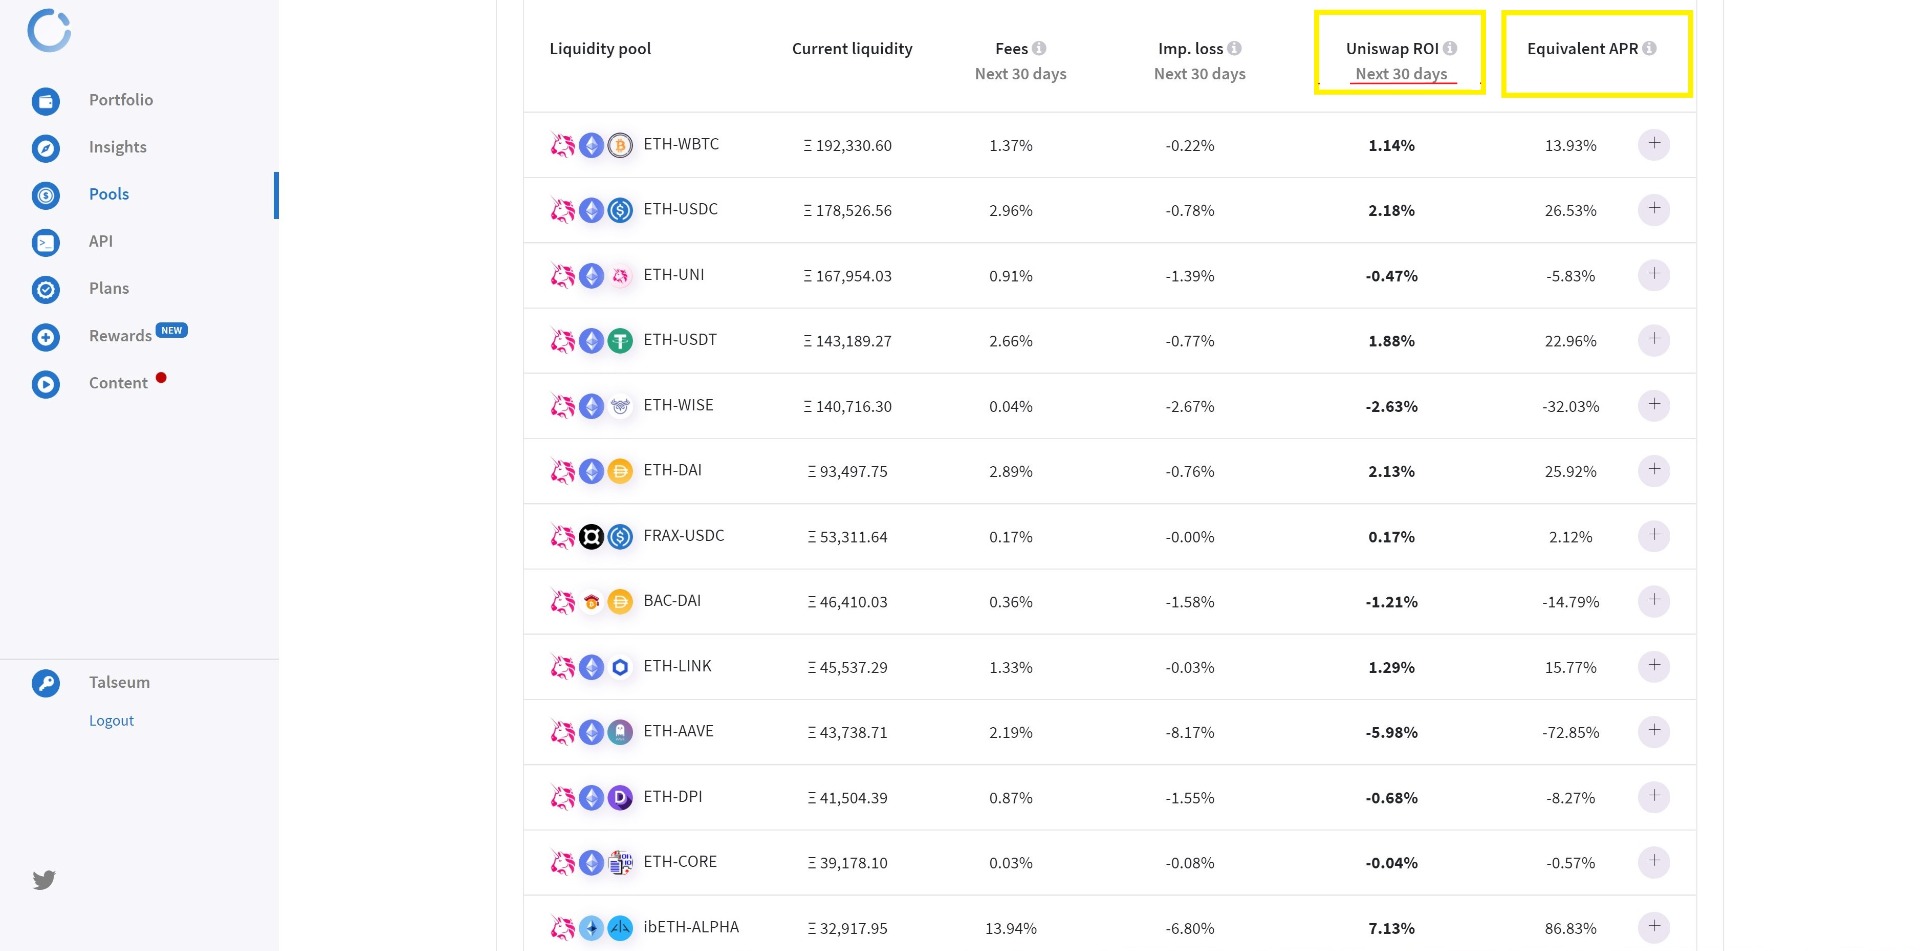Expand the ETH-AAVE pool row
Screen dimensions: 1920x951
[x=1654, y=731]
